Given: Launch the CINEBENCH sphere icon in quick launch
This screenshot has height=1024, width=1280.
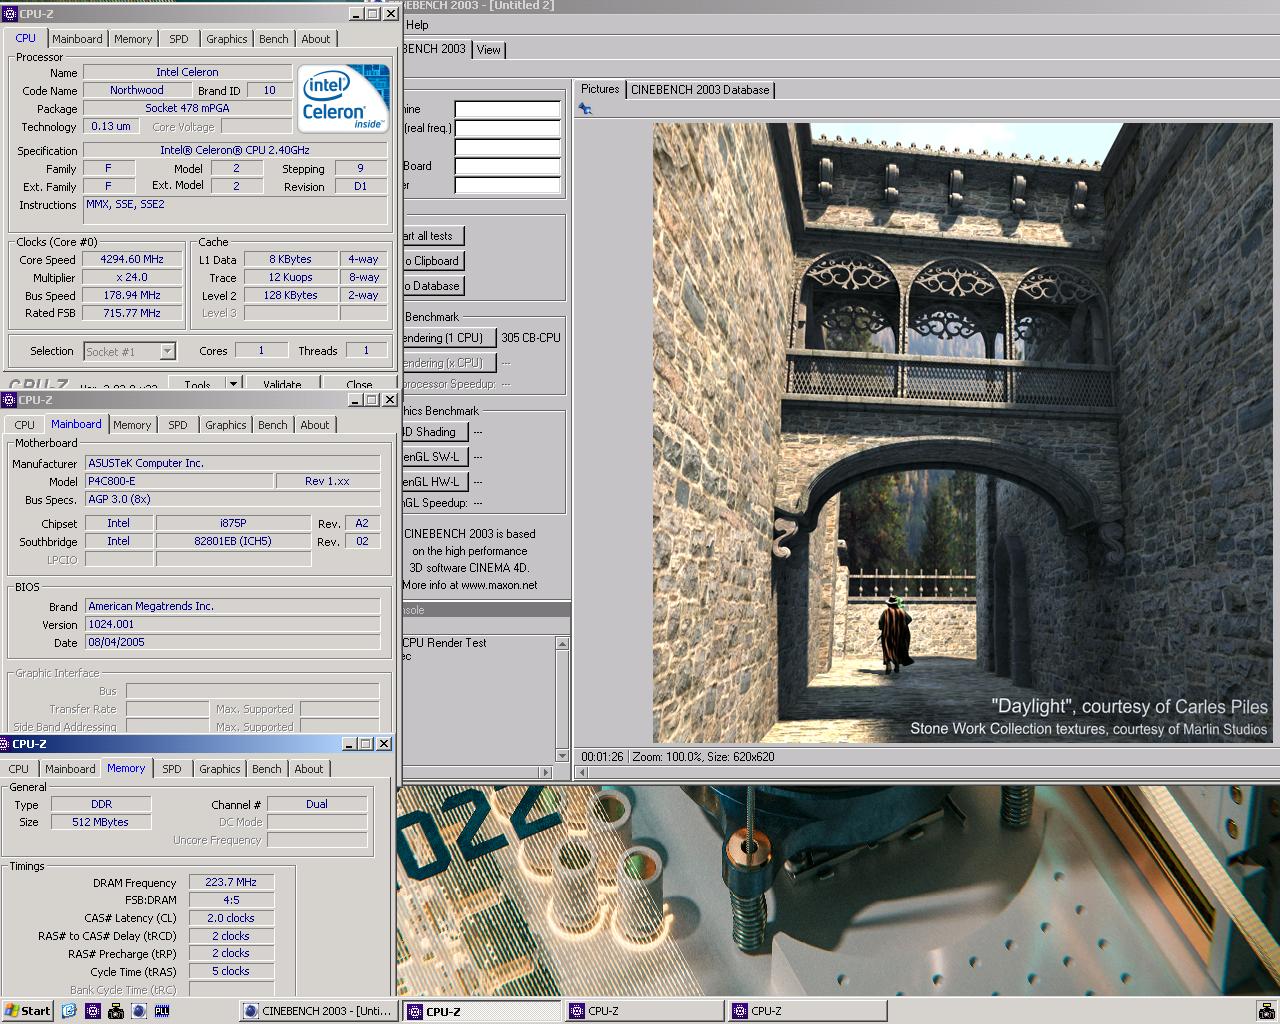Looking at the screenshot, I should pos(139,1011).
